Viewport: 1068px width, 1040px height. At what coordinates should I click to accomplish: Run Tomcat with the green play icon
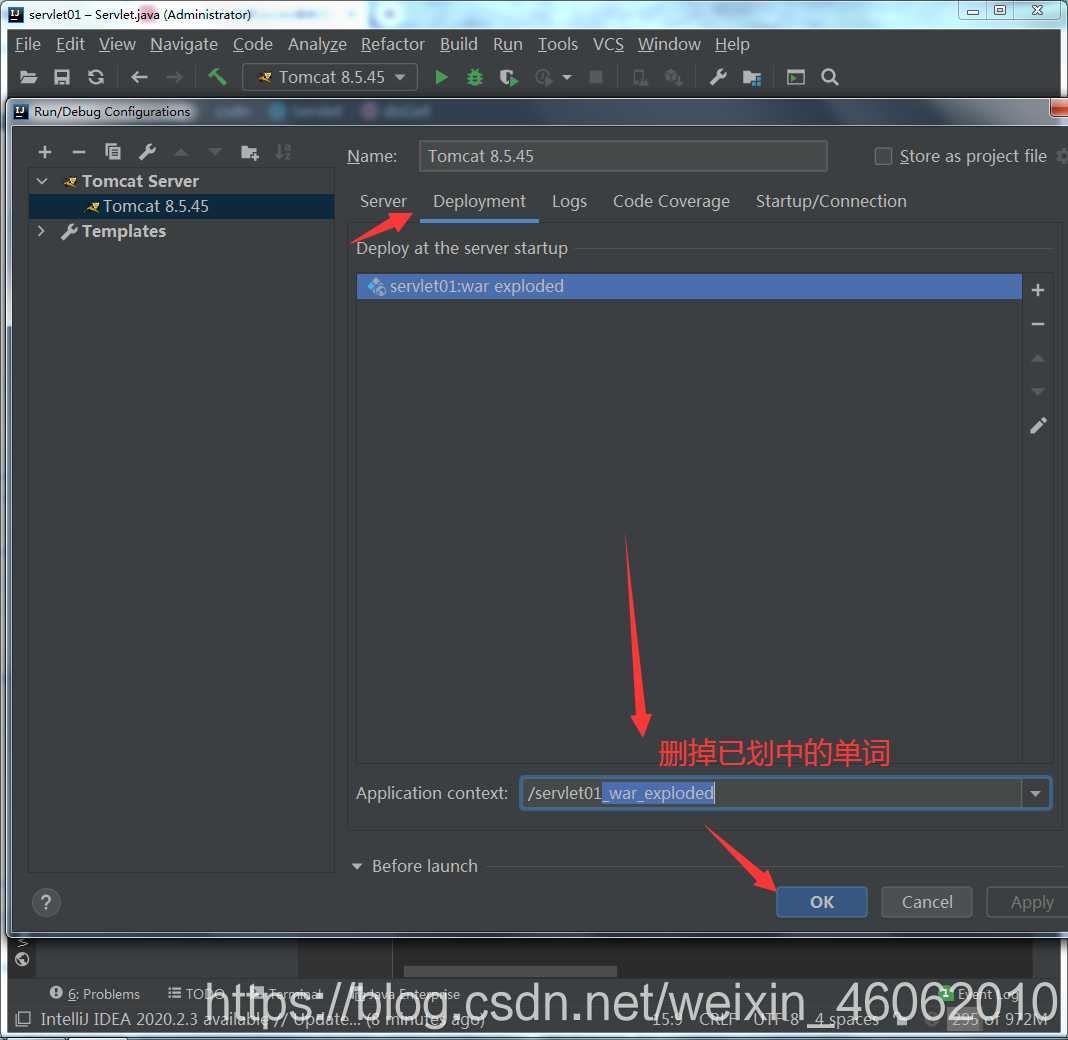441,77
